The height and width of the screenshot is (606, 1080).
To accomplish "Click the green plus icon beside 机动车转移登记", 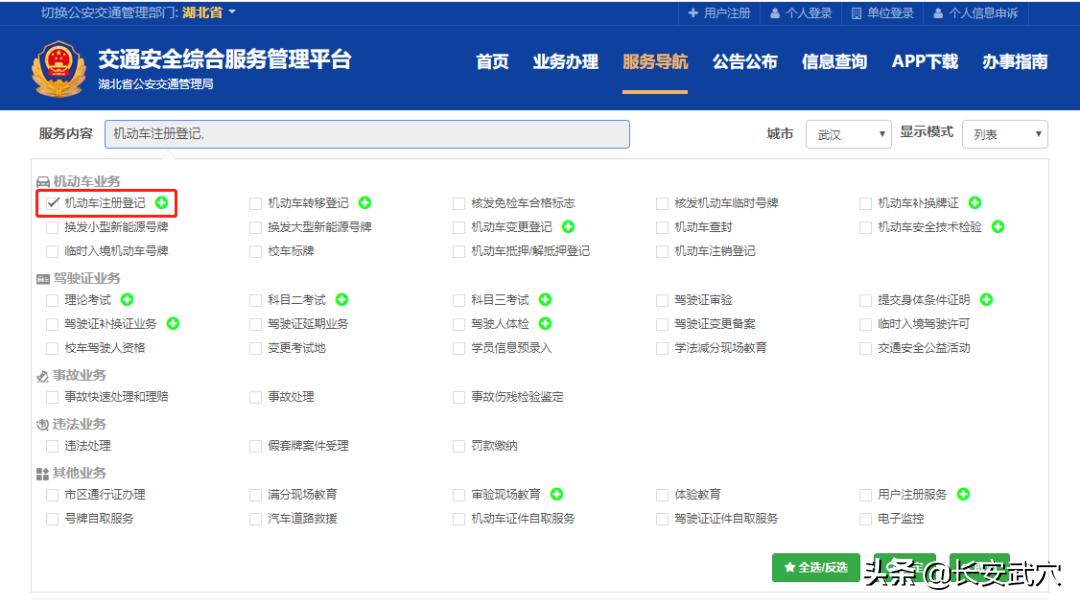I will pyautogui.click(x=365, y=203).
